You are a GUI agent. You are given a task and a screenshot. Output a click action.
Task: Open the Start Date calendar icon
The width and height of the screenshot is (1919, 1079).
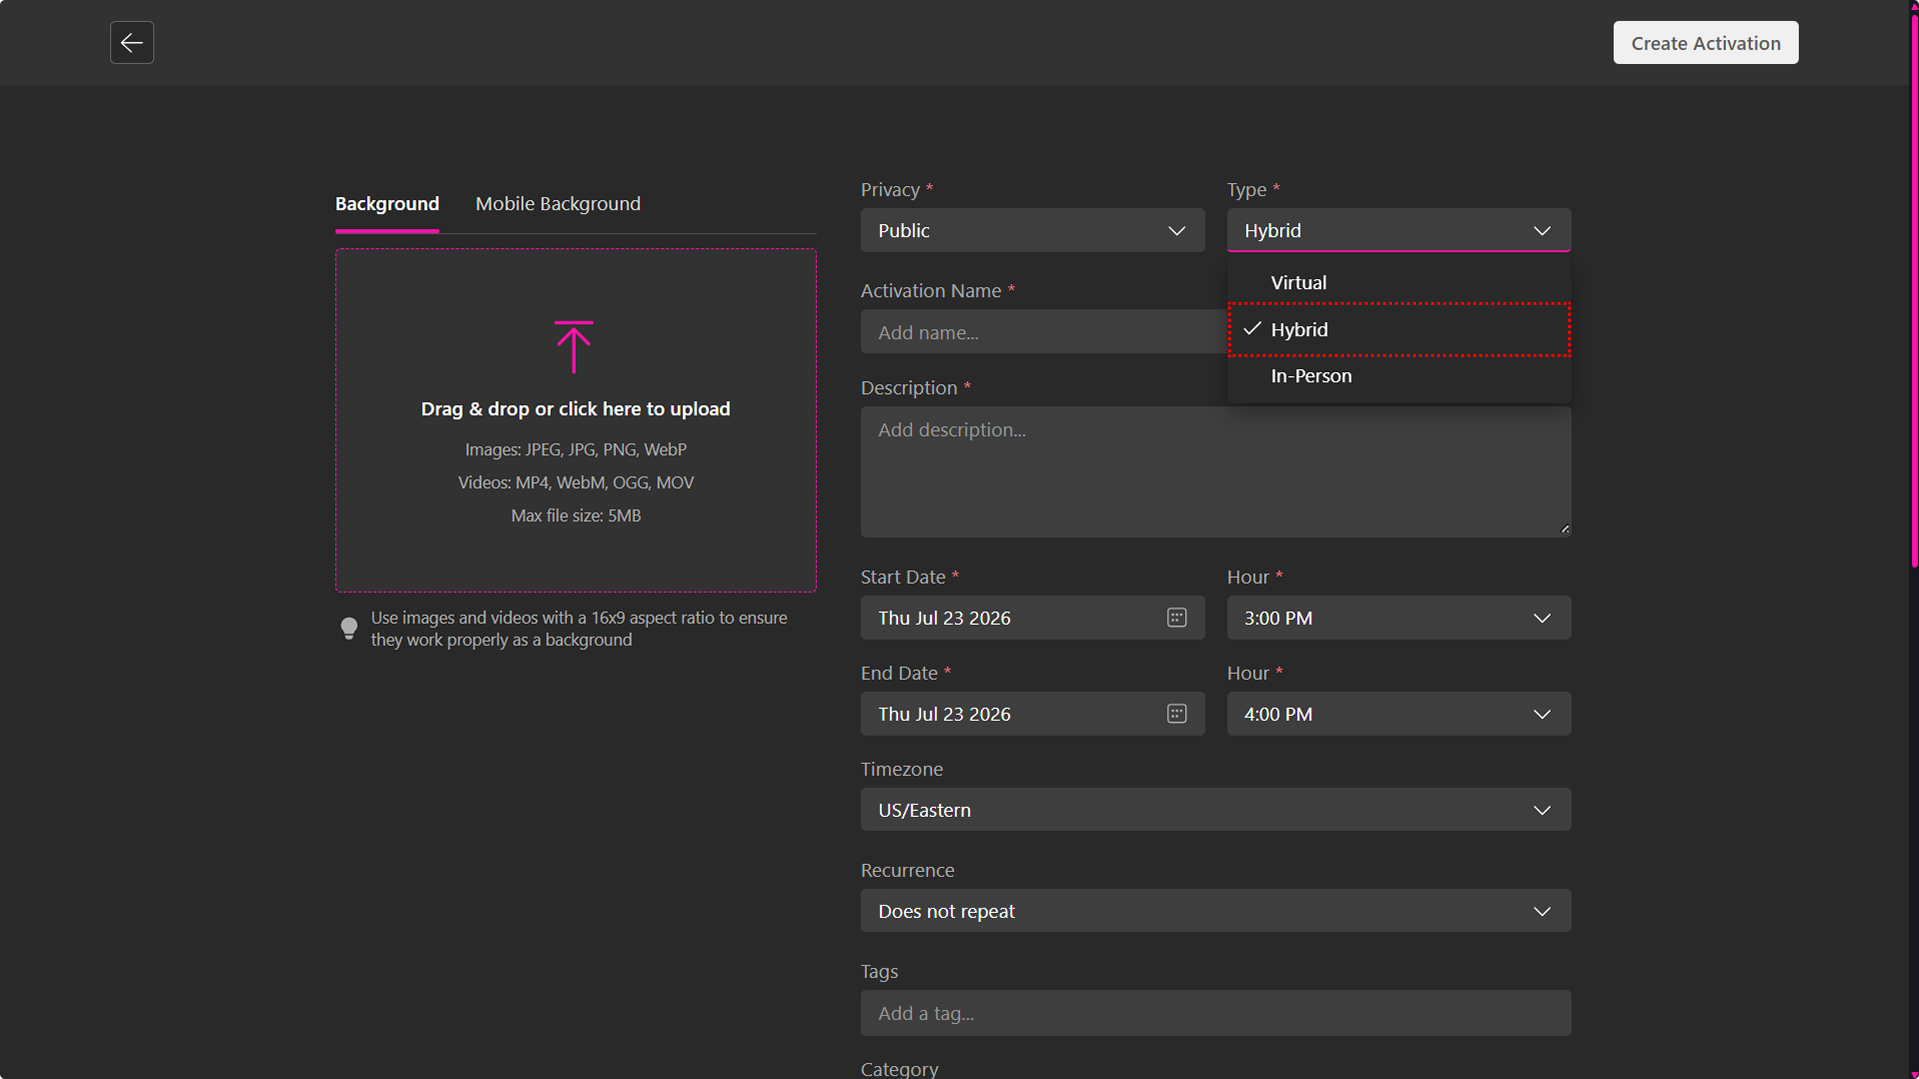1177,618
